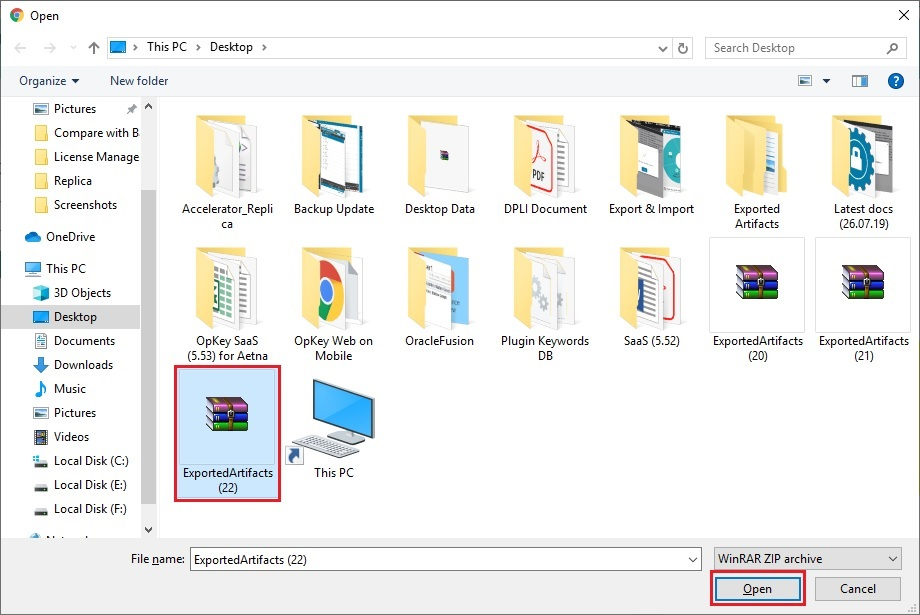Select the Export & Import folder
The width and height of the screenshot is (920, 615).
pos(651,163)
